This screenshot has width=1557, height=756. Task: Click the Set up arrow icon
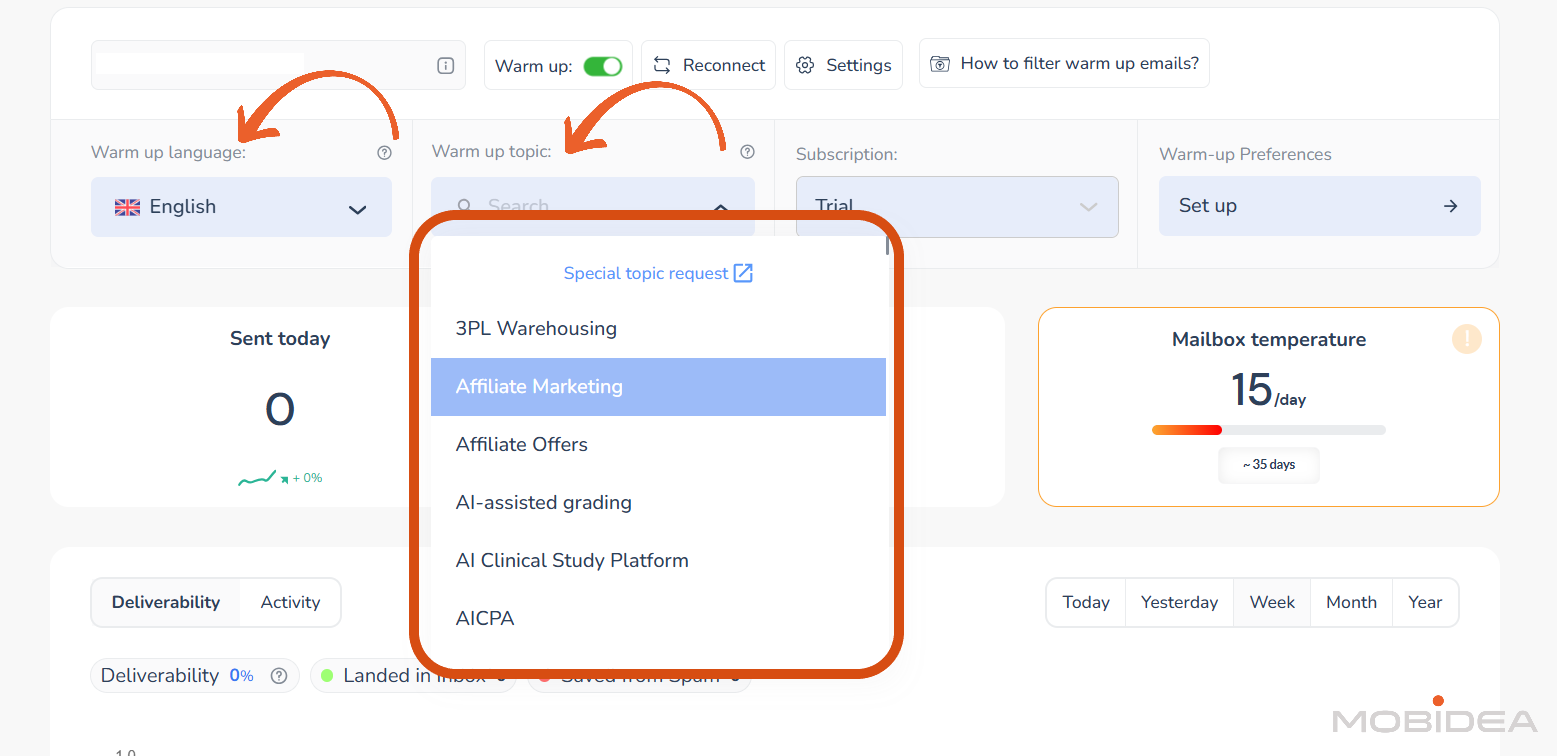pyautogui.click(x=1450, y=206)
